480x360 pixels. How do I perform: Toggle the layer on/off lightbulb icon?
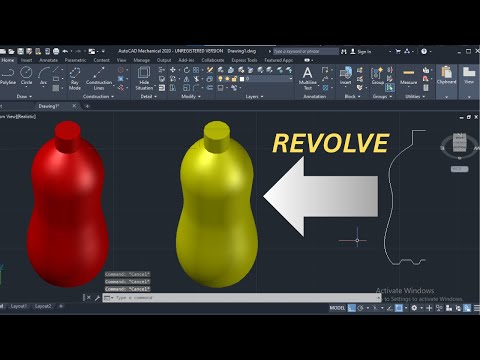(x=220, y=79)
